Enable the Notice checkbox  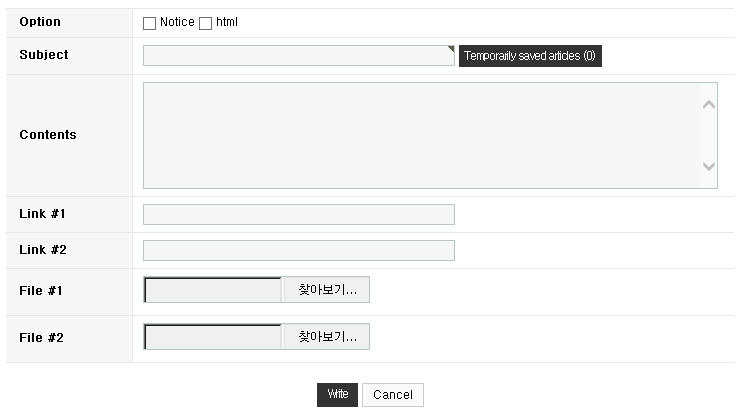coord(150,23)
